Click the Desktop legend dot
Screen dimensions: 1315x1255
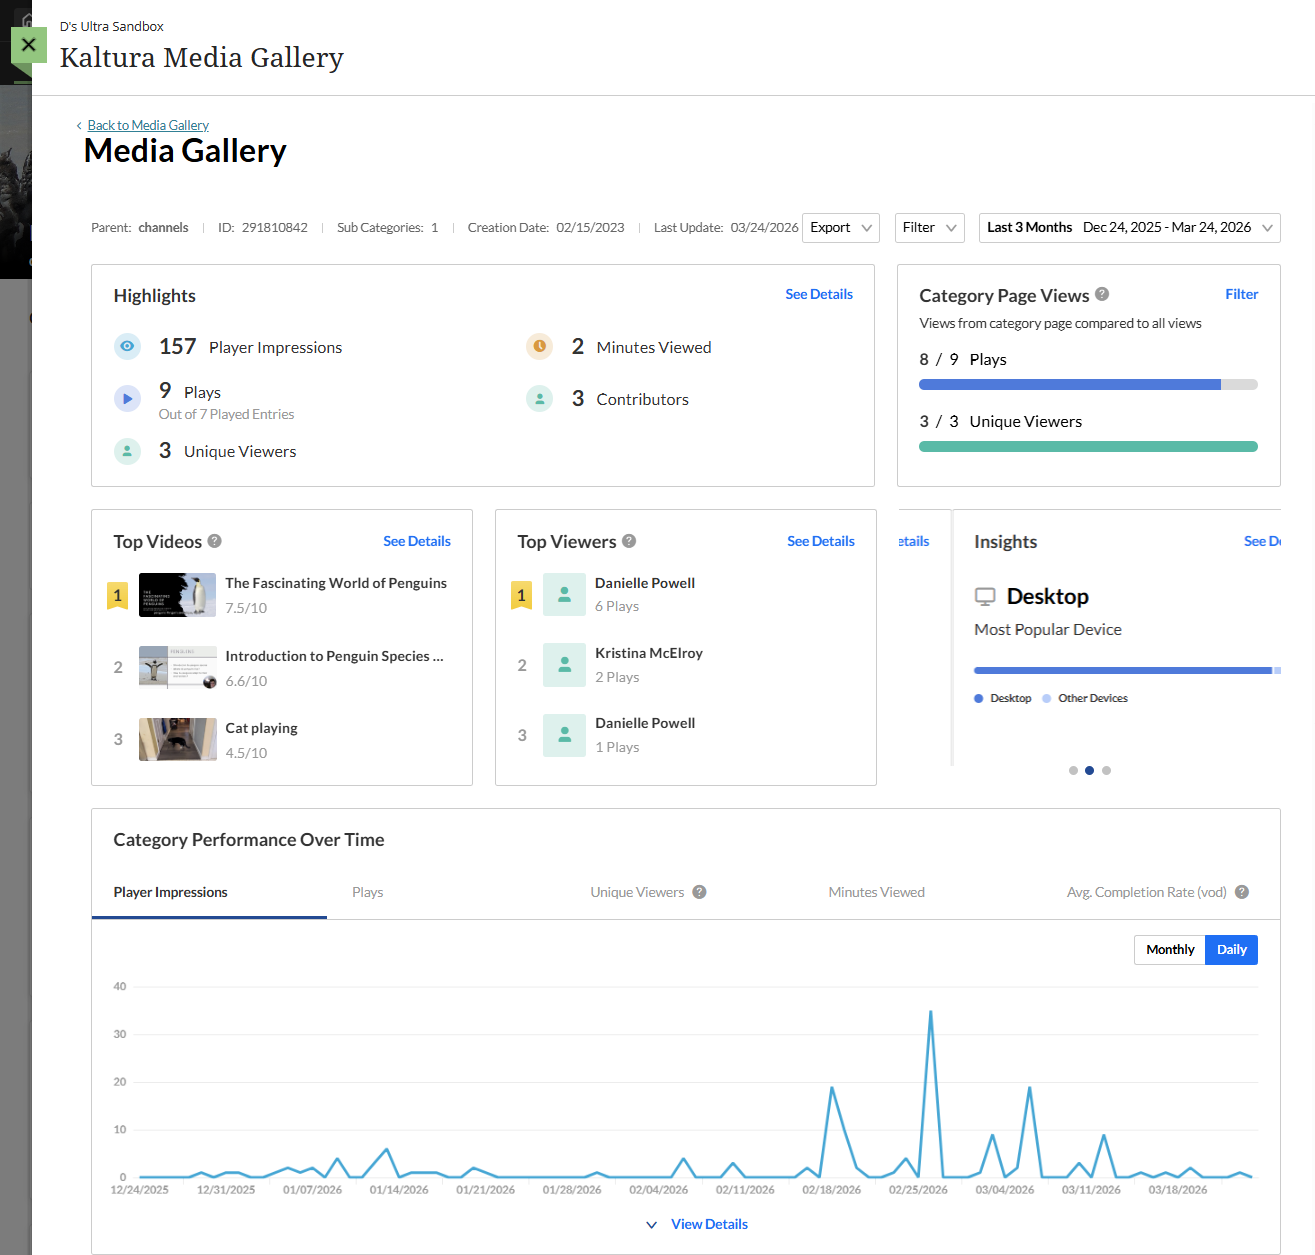(979, 699)
